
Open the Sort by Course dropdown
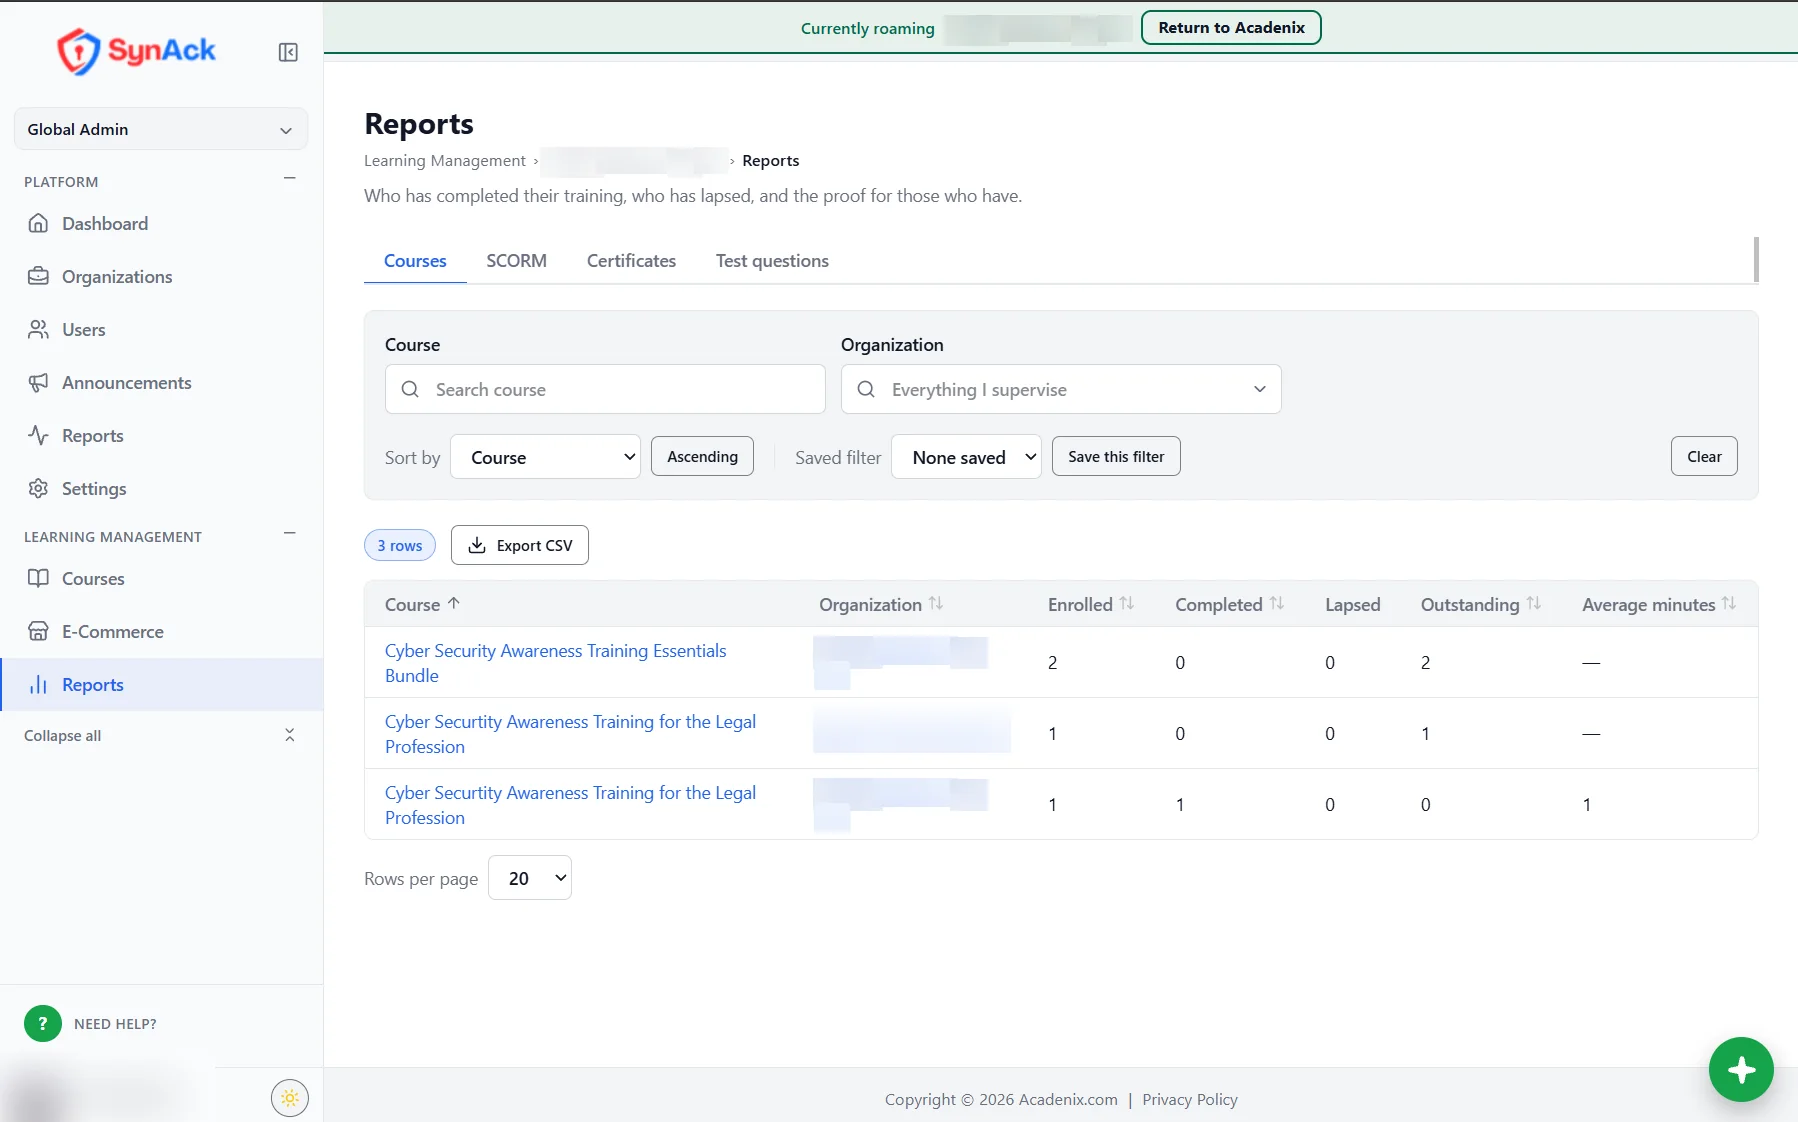point(545,457)
